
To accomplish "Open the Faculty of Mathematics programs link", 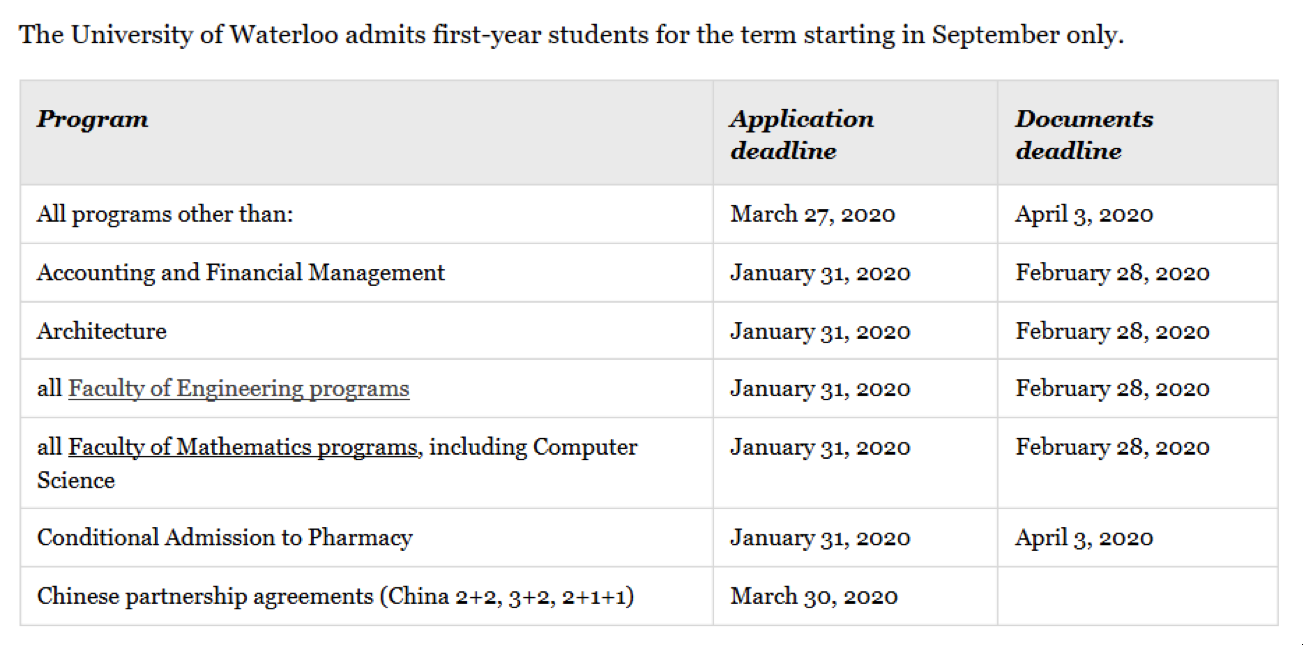I will (242, 447).
